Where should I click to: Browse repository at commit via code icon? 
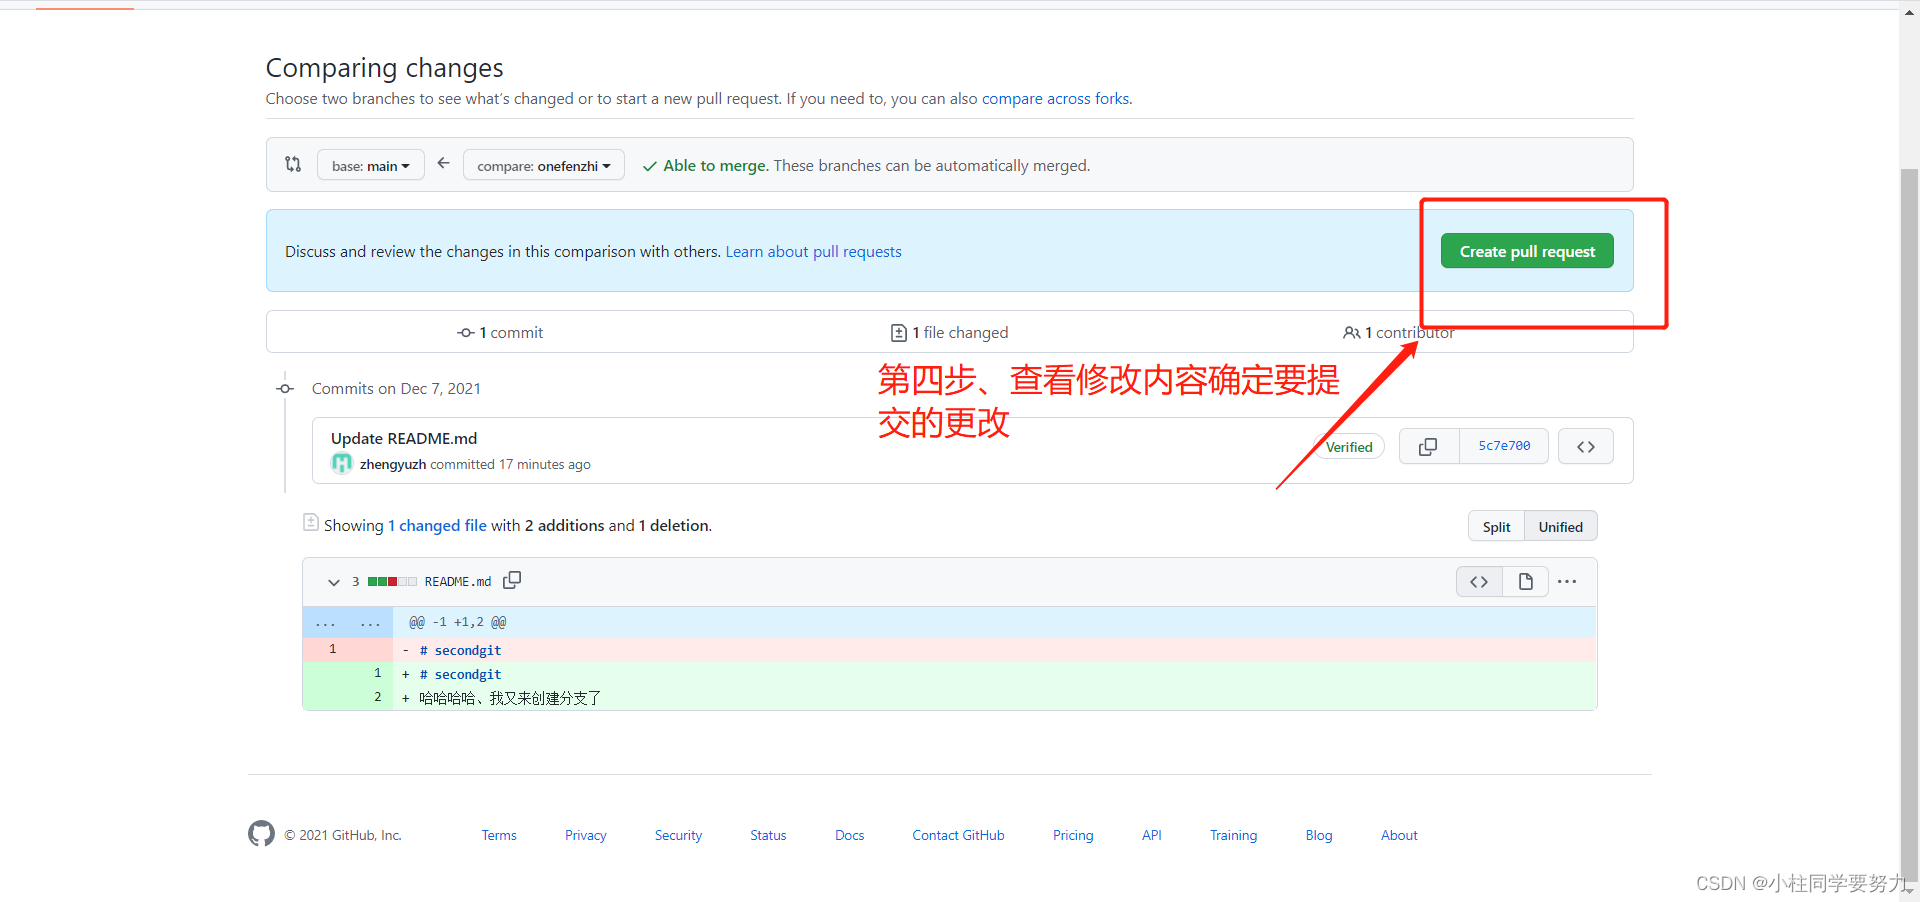point(1586,446)
